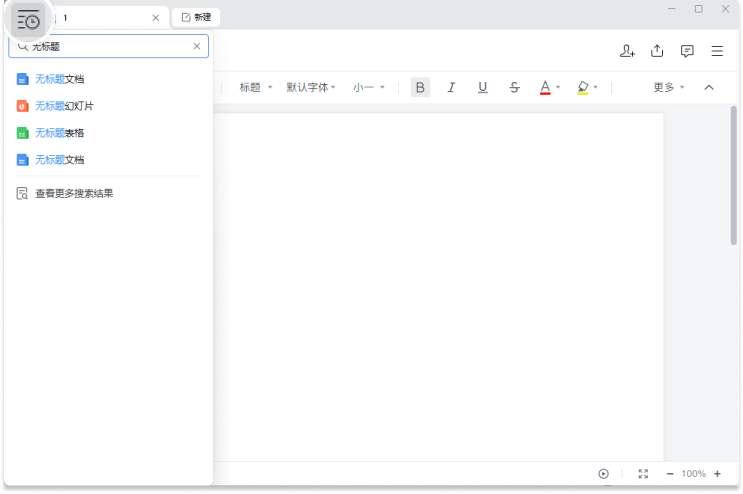Close the document tab named 1
Image resolution: width=743 pixels, height=494 pixels.
(x=155, y=18)
